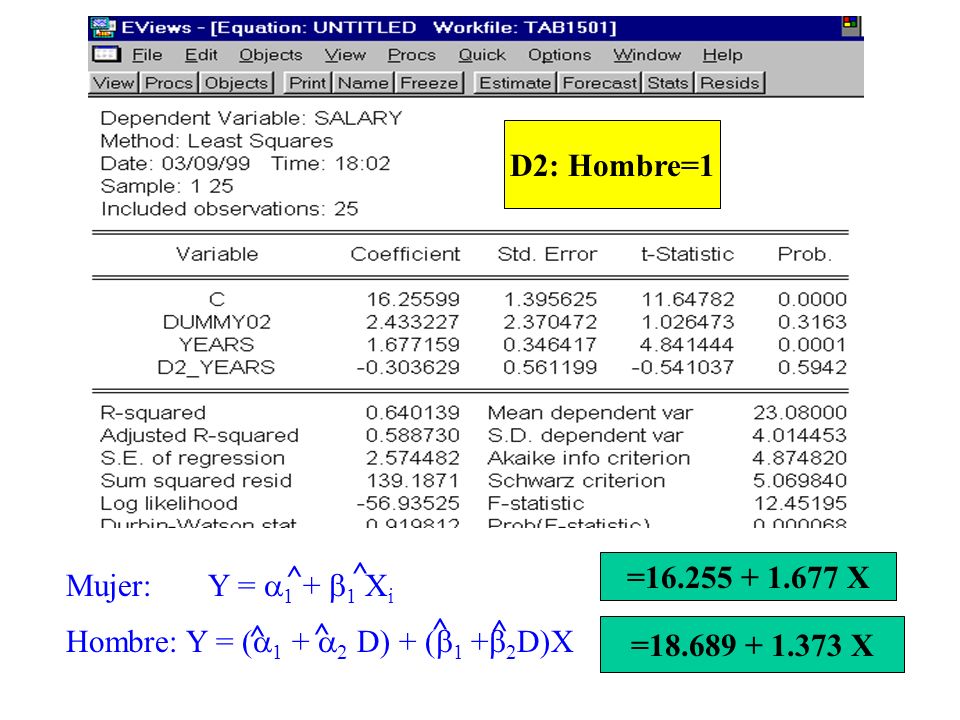
Task: Click the YEARS variable row label
Action: click(x=217, y=345)
